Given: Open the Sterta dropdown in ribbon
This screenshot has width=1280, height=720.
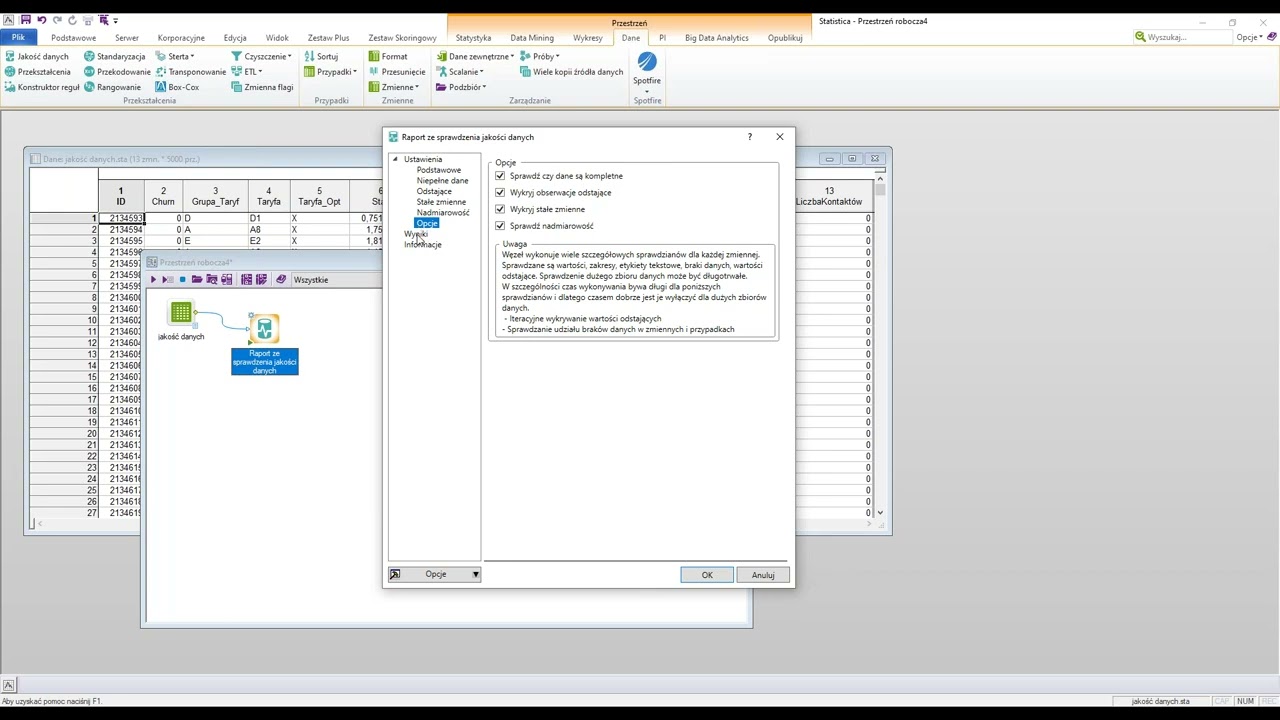Looking at the screenshot, I should point(175,56).
